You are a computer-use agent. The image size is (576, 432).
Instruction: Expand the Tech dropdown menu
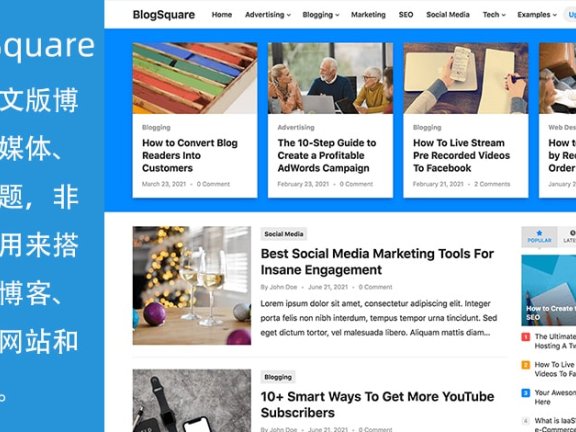[x=494, y=15]
